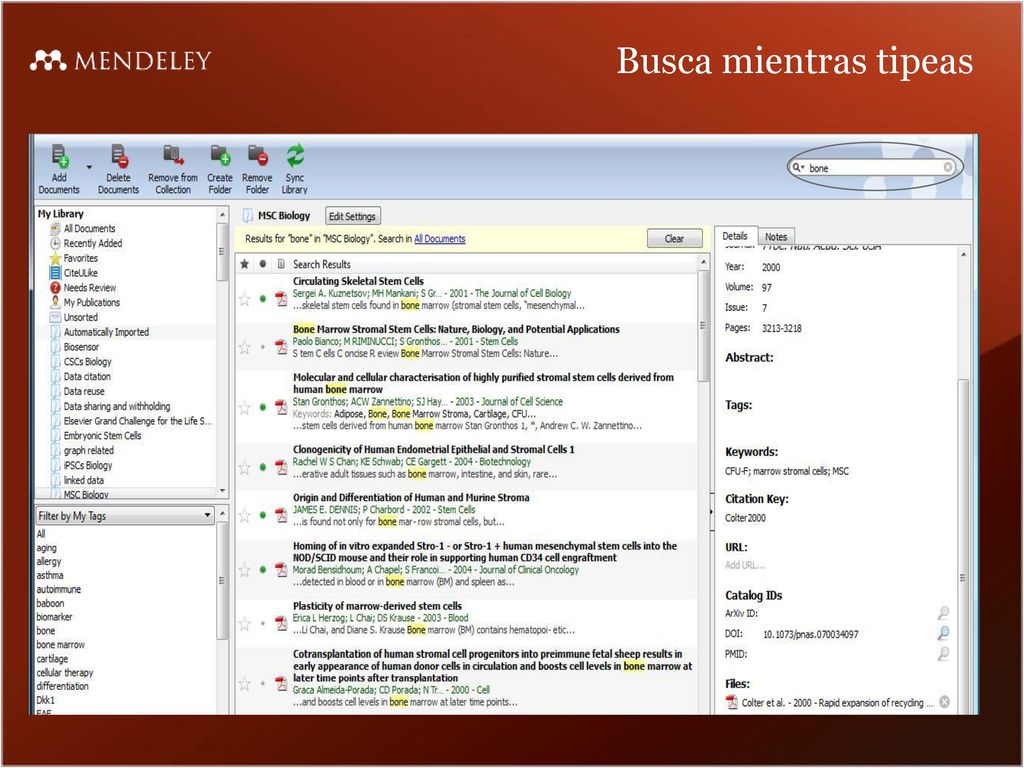
Task: Switch to the Notes tab
Action: tap(776, 236)
